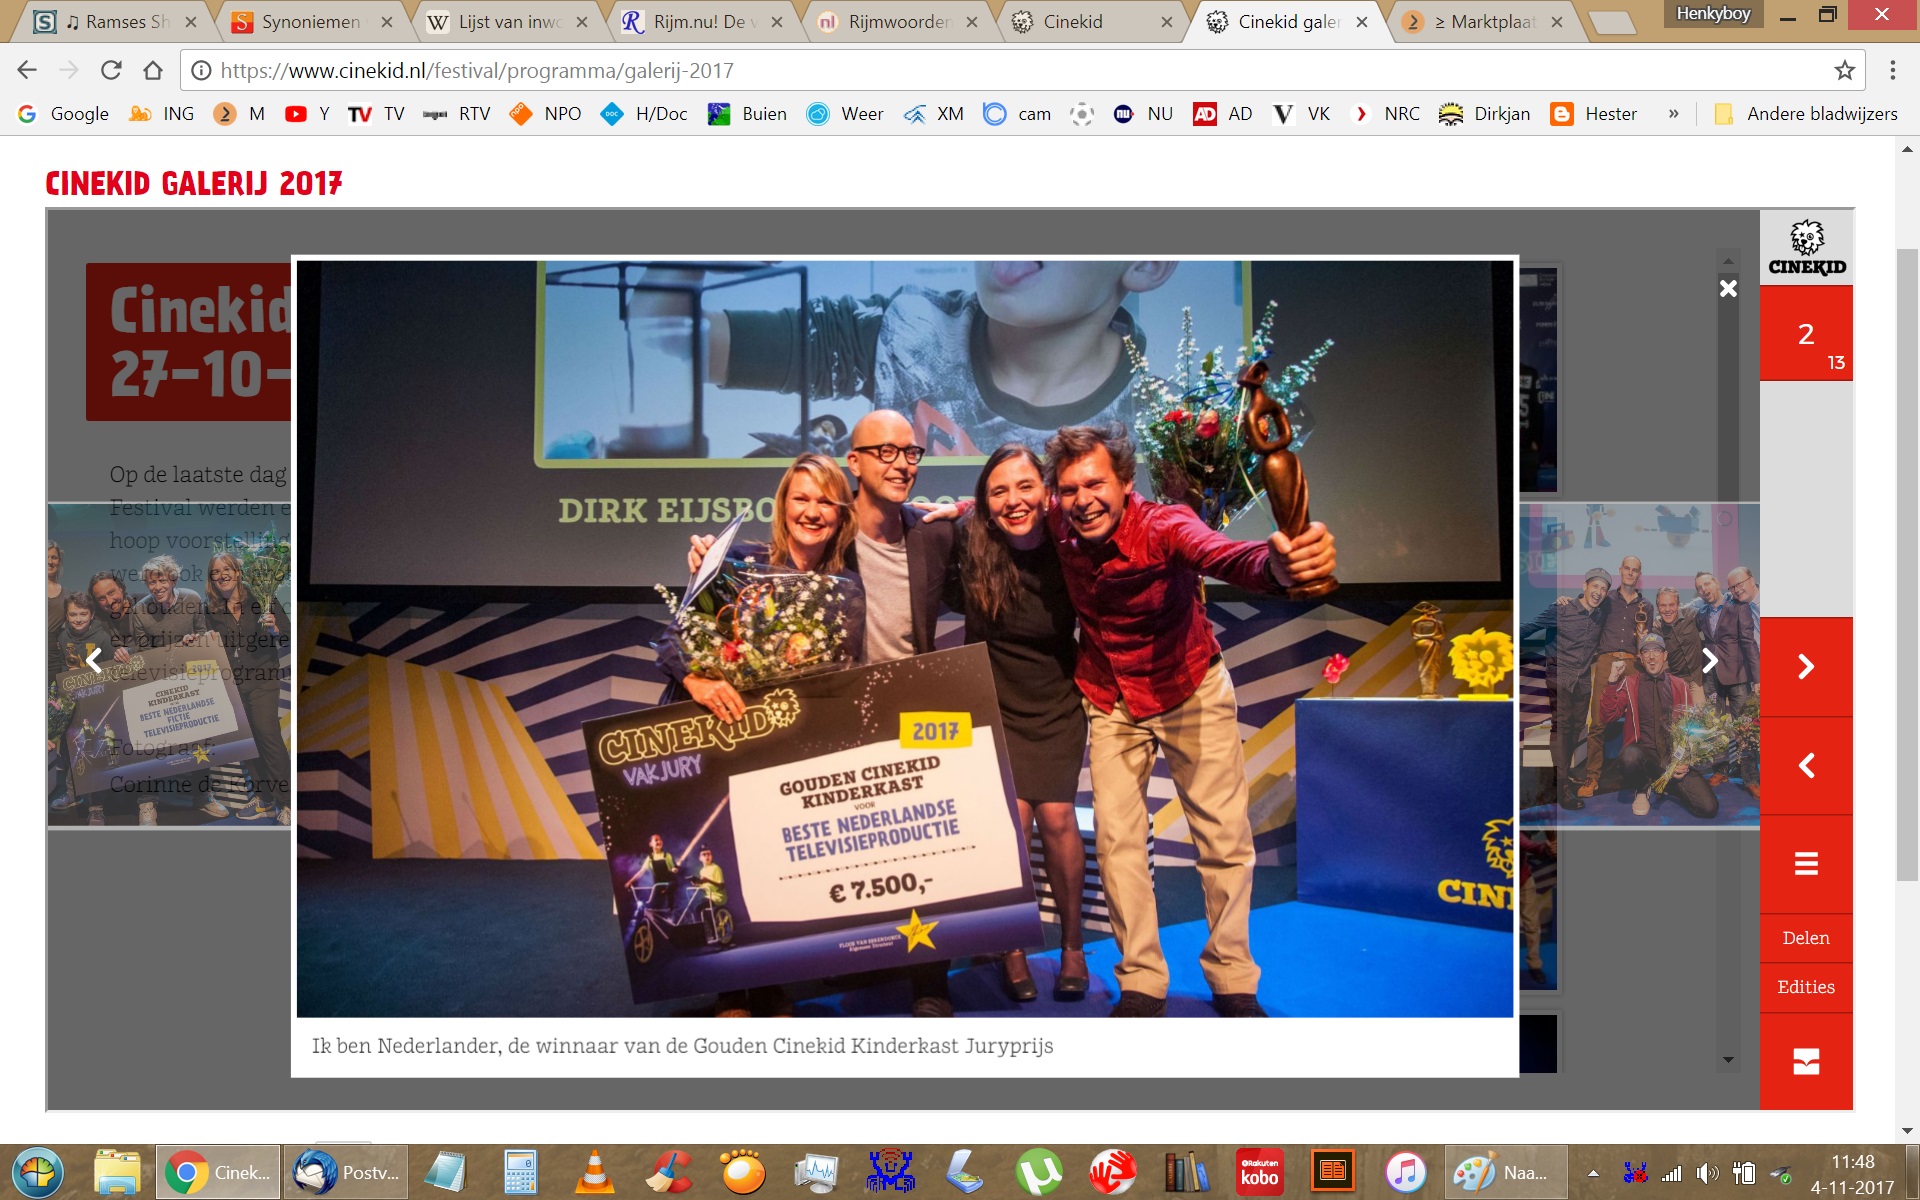Open Windows Explorer from the taskbar
The image size is (1920, 1200).
[117, 1172]
